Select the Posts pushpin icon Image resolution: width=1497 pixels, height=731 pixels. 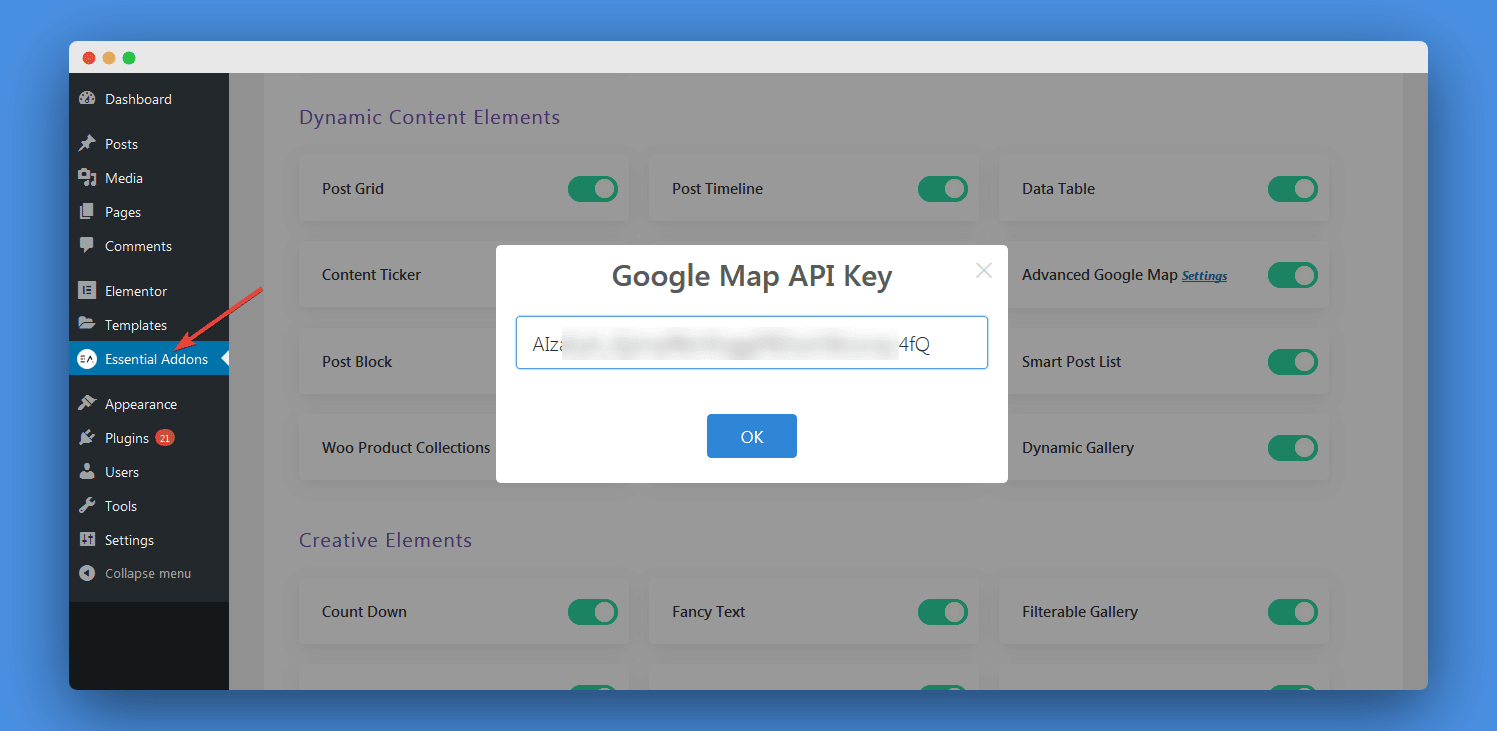tap(88, 143)
